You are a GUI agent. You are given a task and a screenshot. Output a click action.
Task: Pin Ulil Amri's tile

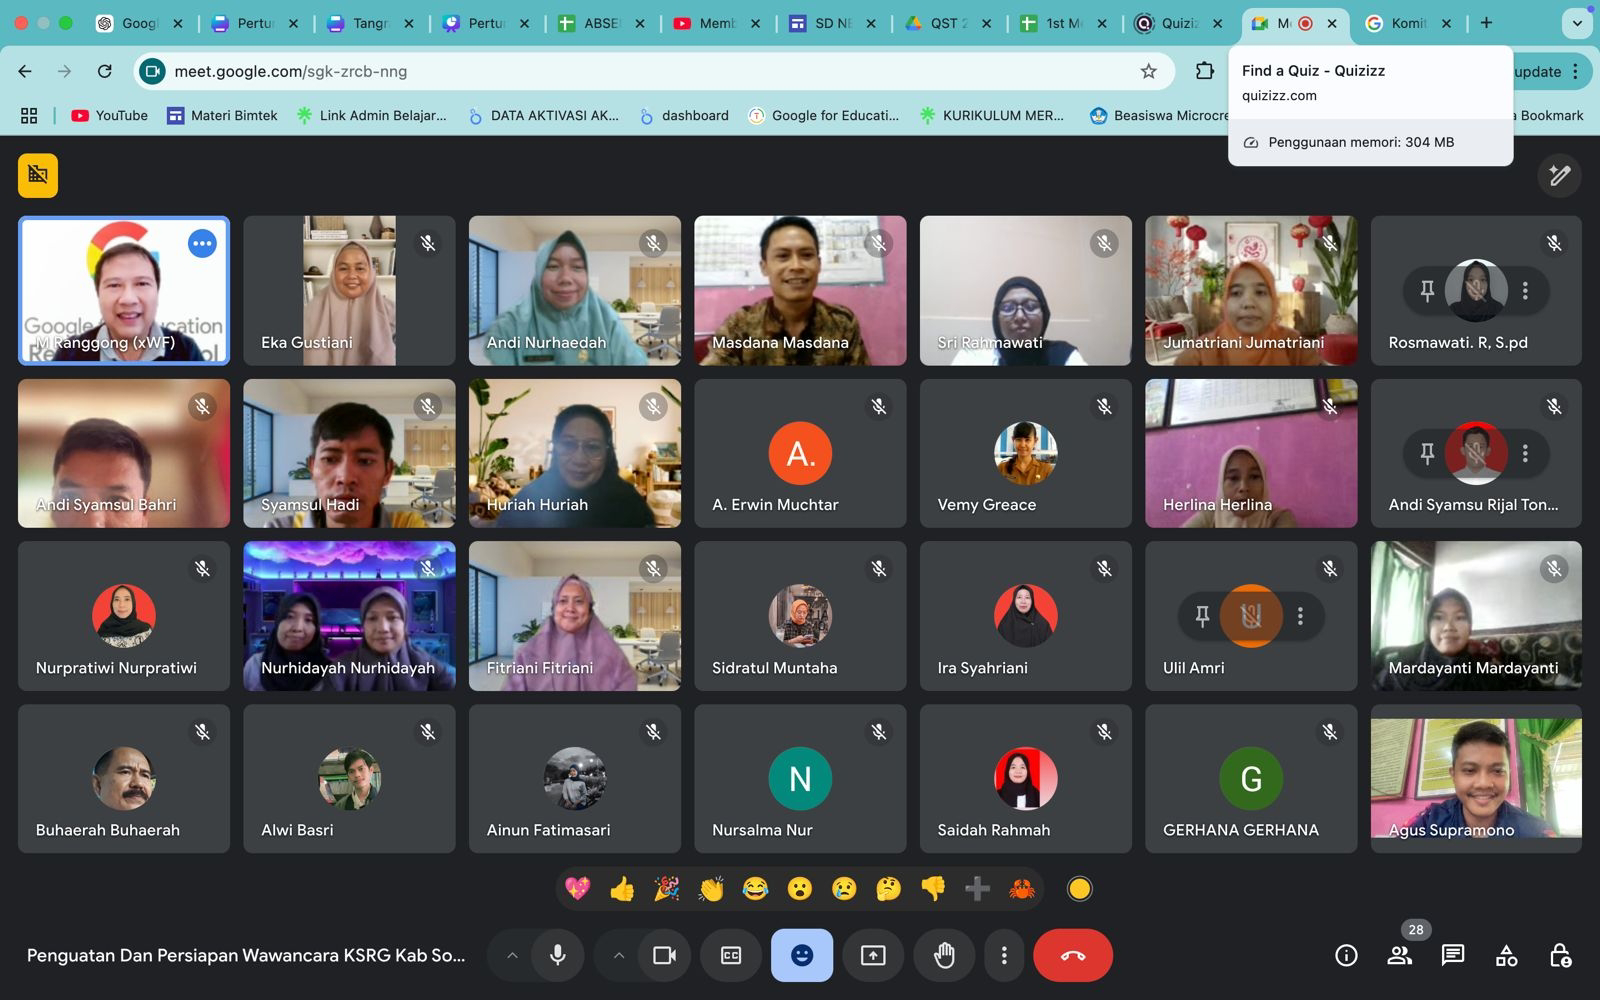tap(1202, 616)
